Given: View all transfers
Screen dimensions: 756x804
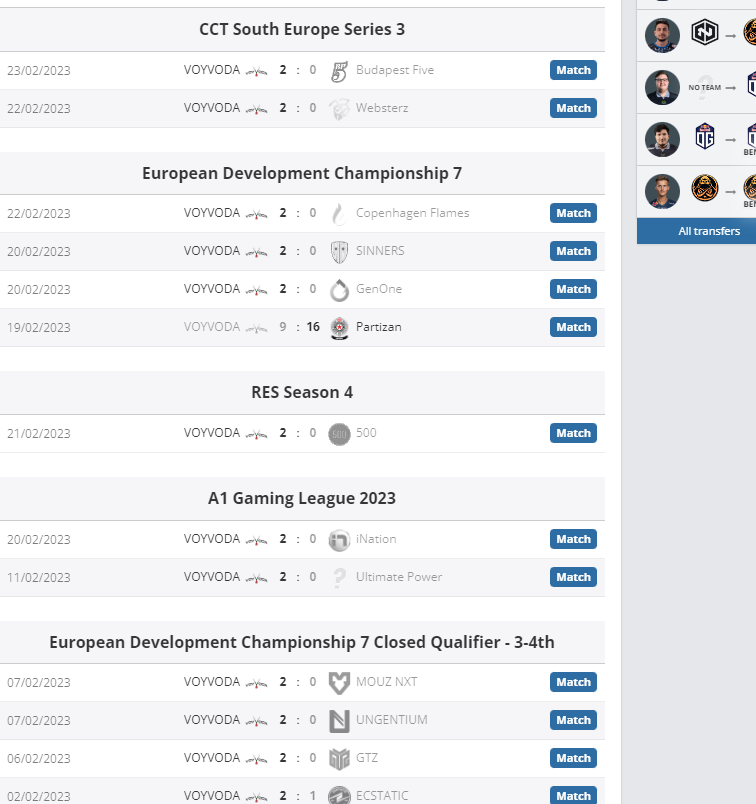Looking at the screenshot, I should click(x=709, y=231).
